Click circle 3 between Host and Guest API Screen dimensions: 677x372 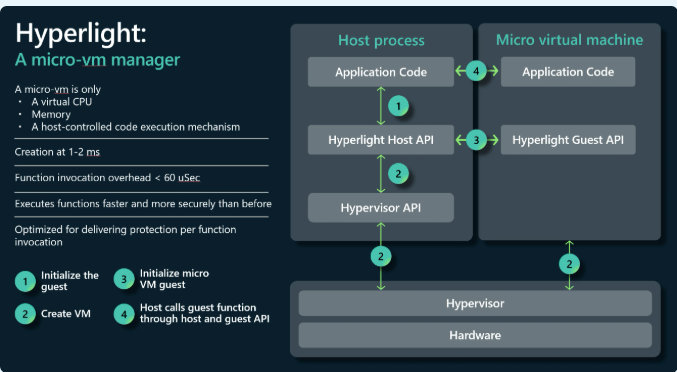point(476,140)
